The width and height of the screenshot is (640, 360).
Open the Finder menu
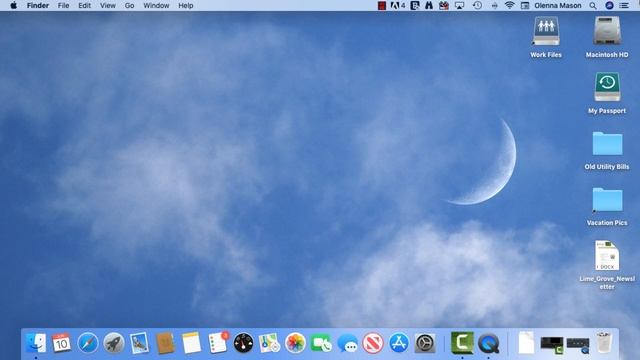[38, 6]
